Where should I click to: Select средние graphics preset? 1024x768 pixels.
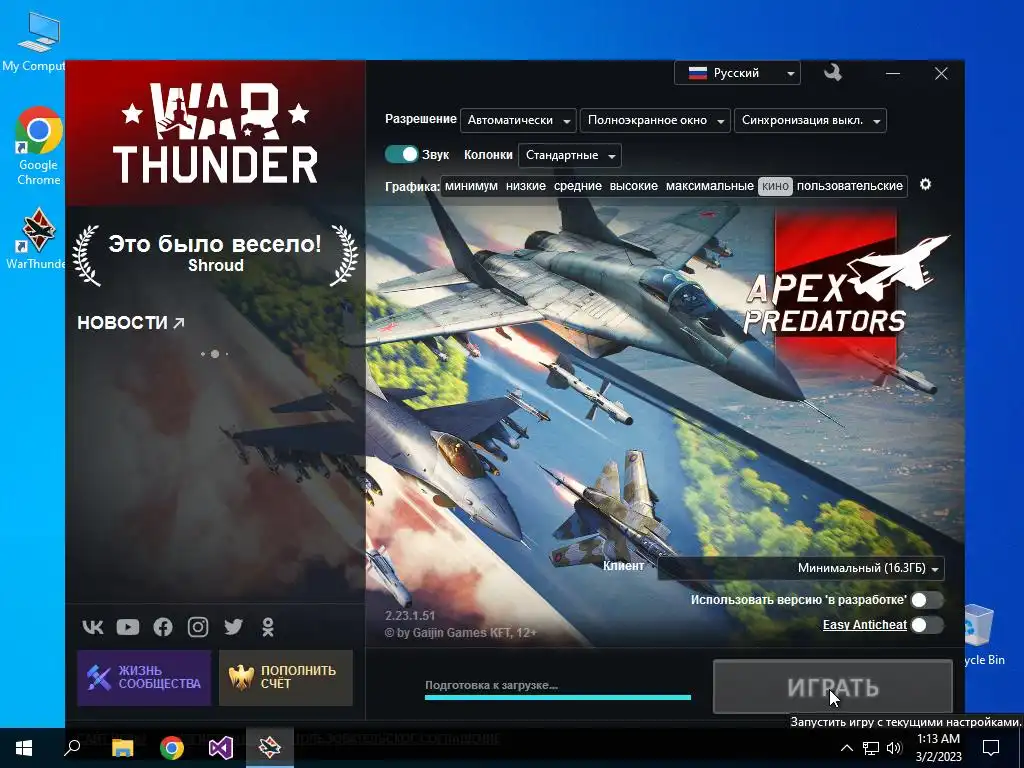pyautogui.click(x=578, y=186)
